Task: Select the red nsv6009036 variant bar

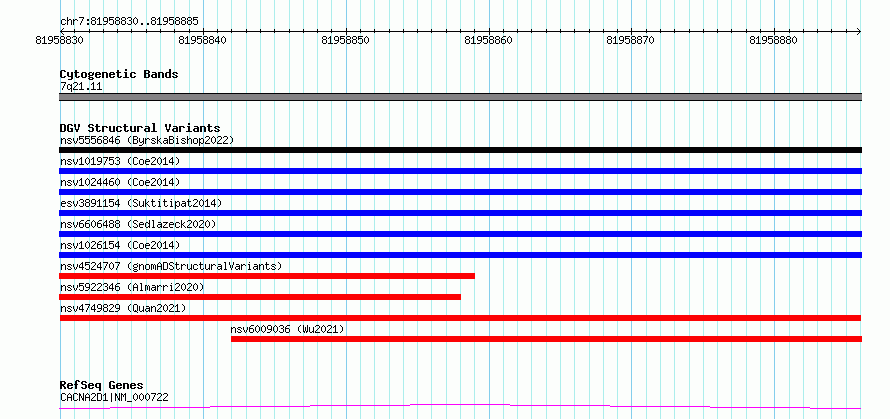Action: pyautogui.click(x=546, y=339)
